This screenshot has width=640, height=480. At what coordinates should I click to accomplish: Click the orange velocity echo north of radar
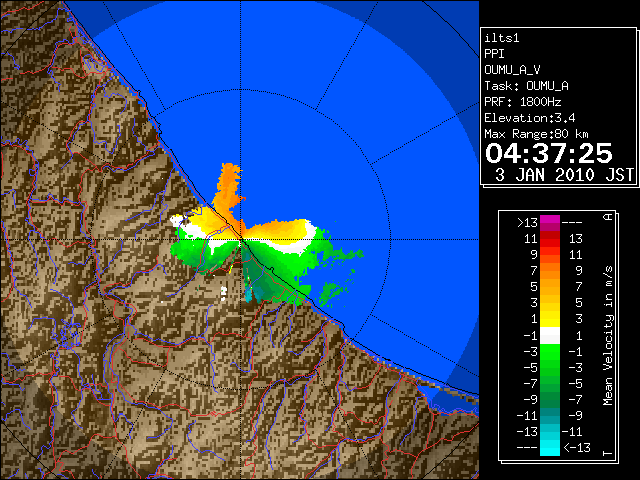(x=228, y=188)
